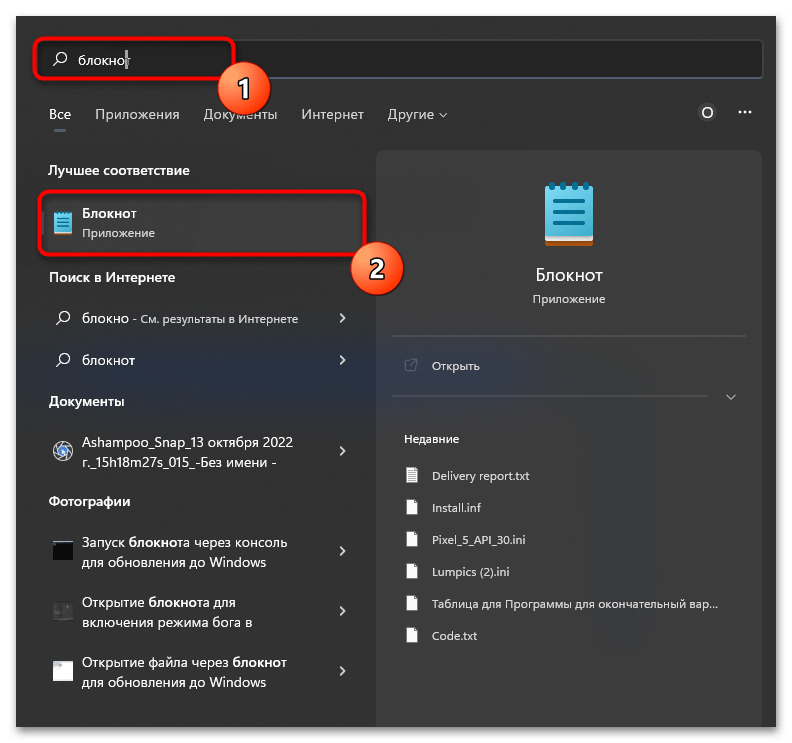
Task: Expand arrow for 'Запуск блокнота через консоль'
Action: coord(342,551)
